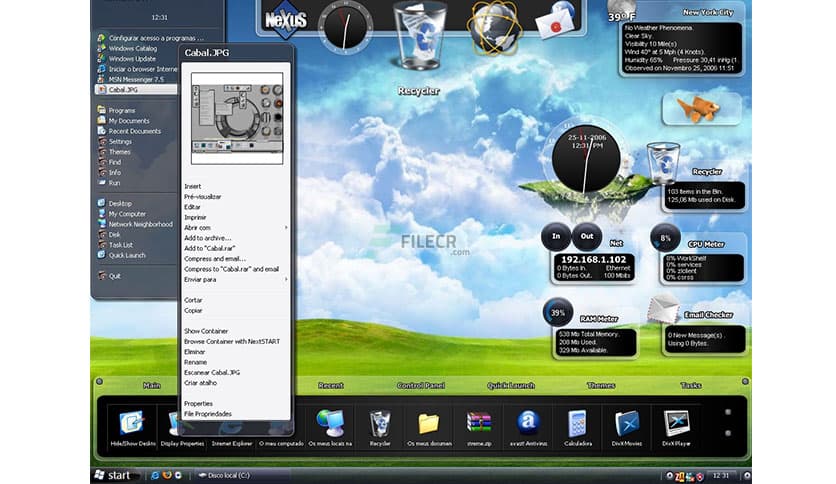Click the Nexus logo in top dock
Screen dimensions: 836x484
(x=286, y=20)
